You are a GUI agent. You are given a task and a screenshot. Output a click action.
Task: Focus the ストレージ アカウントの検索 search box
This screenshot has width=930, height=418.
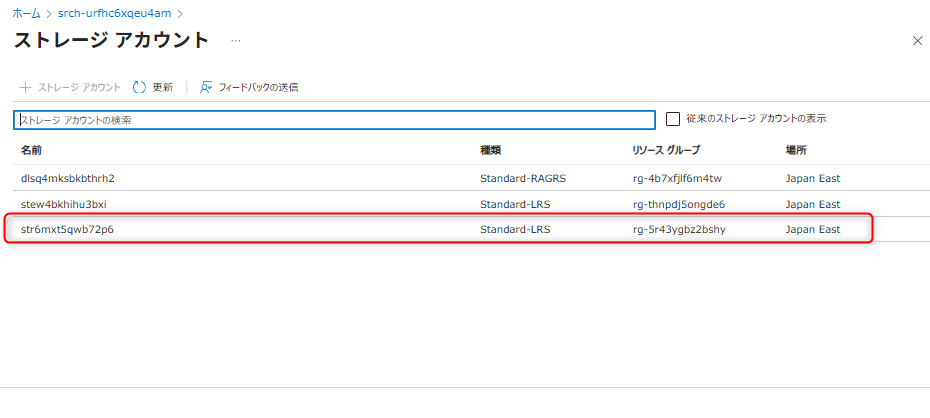335,120
